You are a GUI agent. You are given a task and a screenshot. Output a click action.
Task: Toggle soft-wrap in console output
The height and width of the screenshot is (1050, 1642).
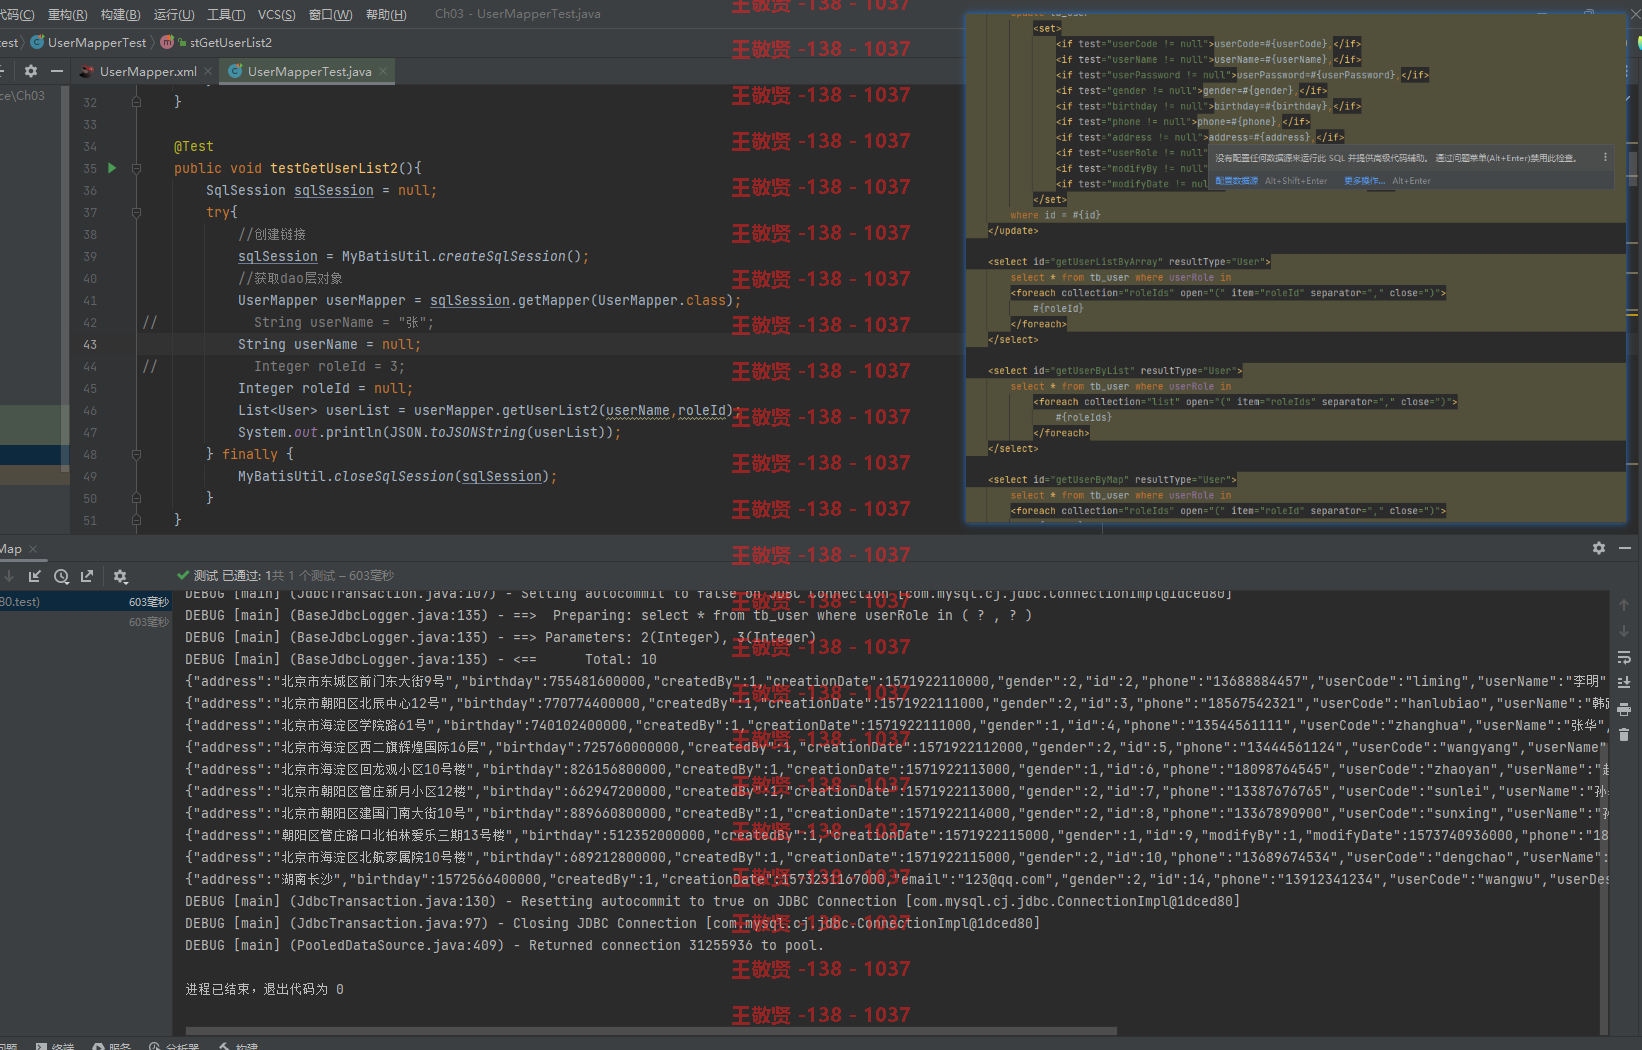1624,657
